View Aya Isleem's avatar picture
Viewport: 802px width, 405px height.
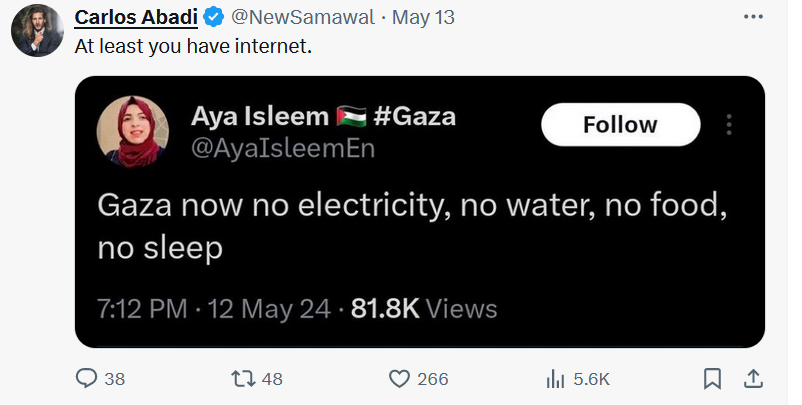pos(132,131)
